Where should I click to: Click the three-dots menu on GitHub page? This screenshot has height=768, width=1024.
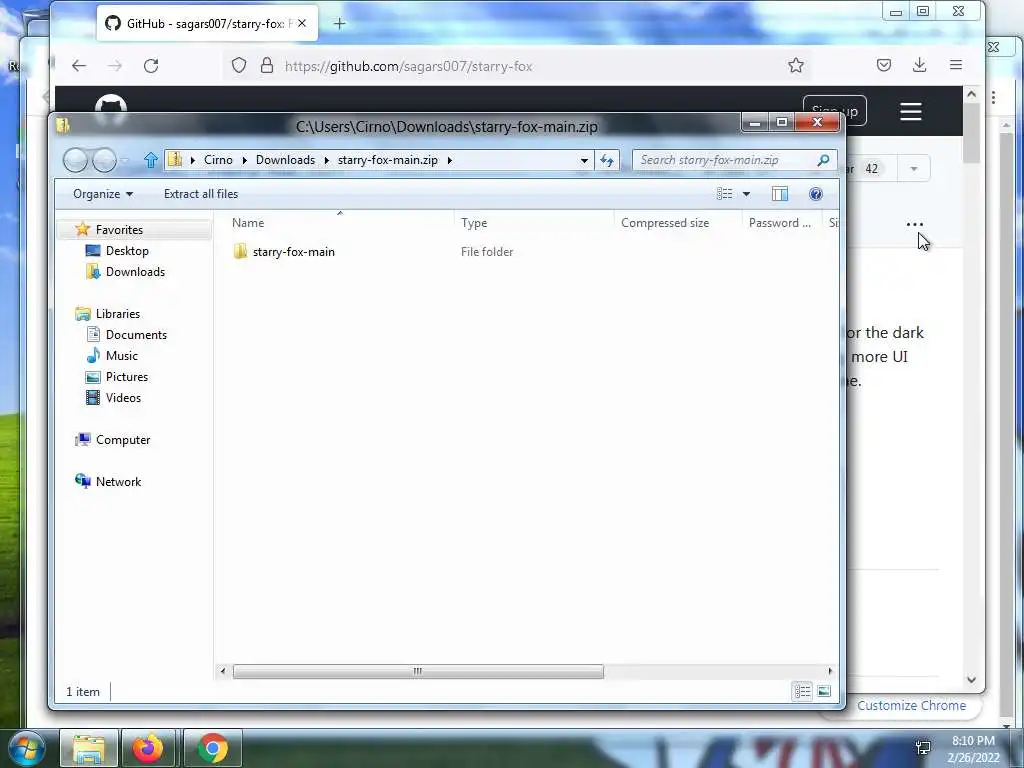pyautogui.click(x=914, y=224)
